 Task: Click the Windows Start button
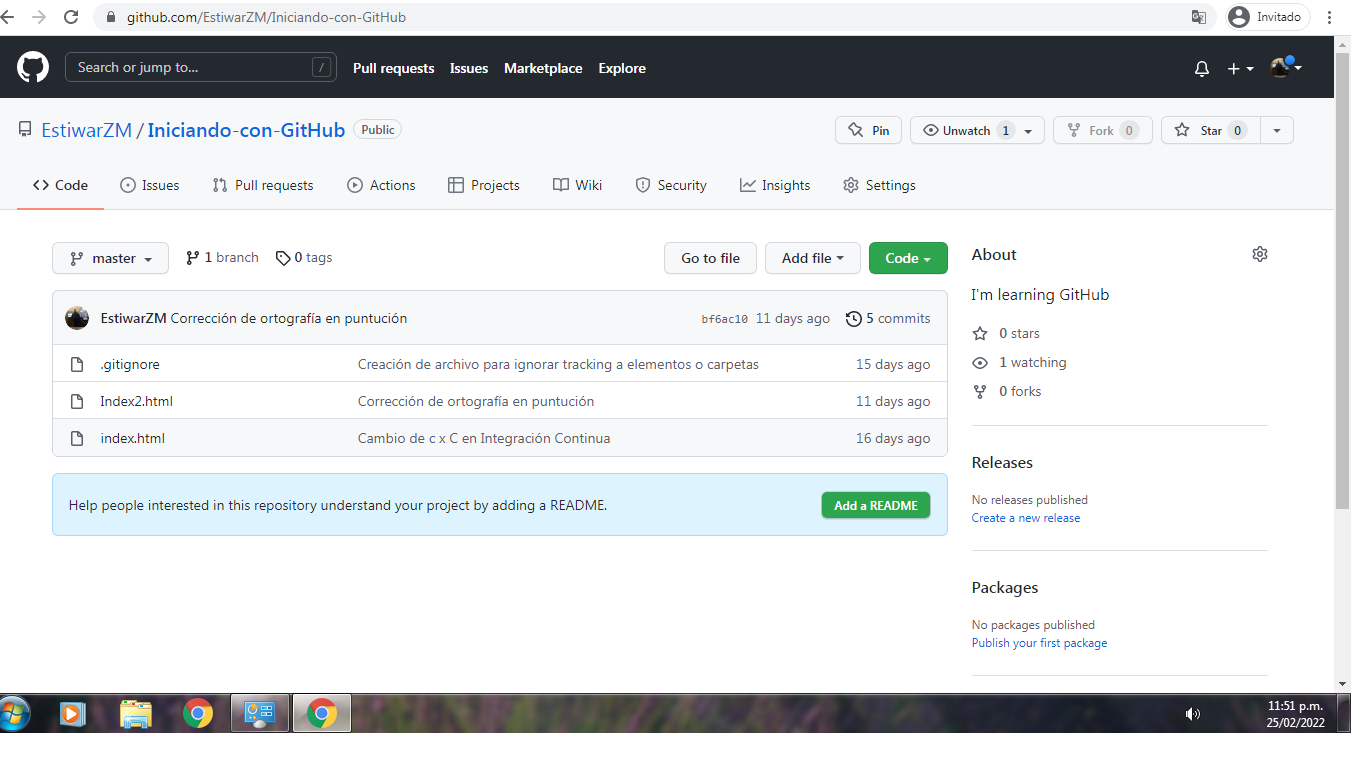[15, 714]
